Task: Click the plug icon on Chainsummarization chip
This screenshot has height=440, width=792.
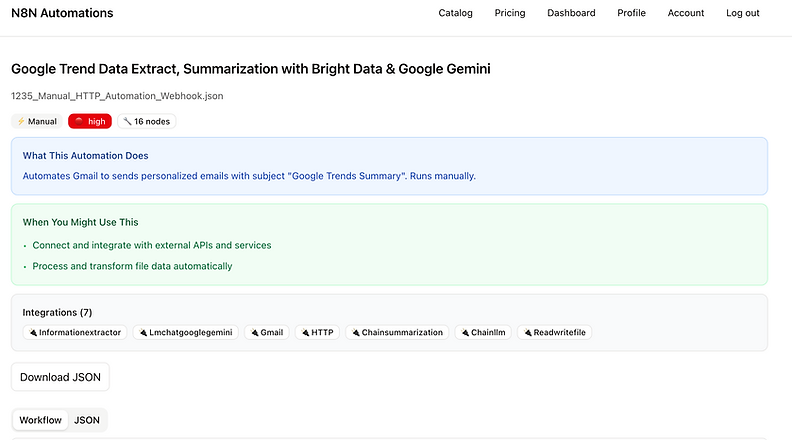Action: pyautogui.click(x=356, y=332)
